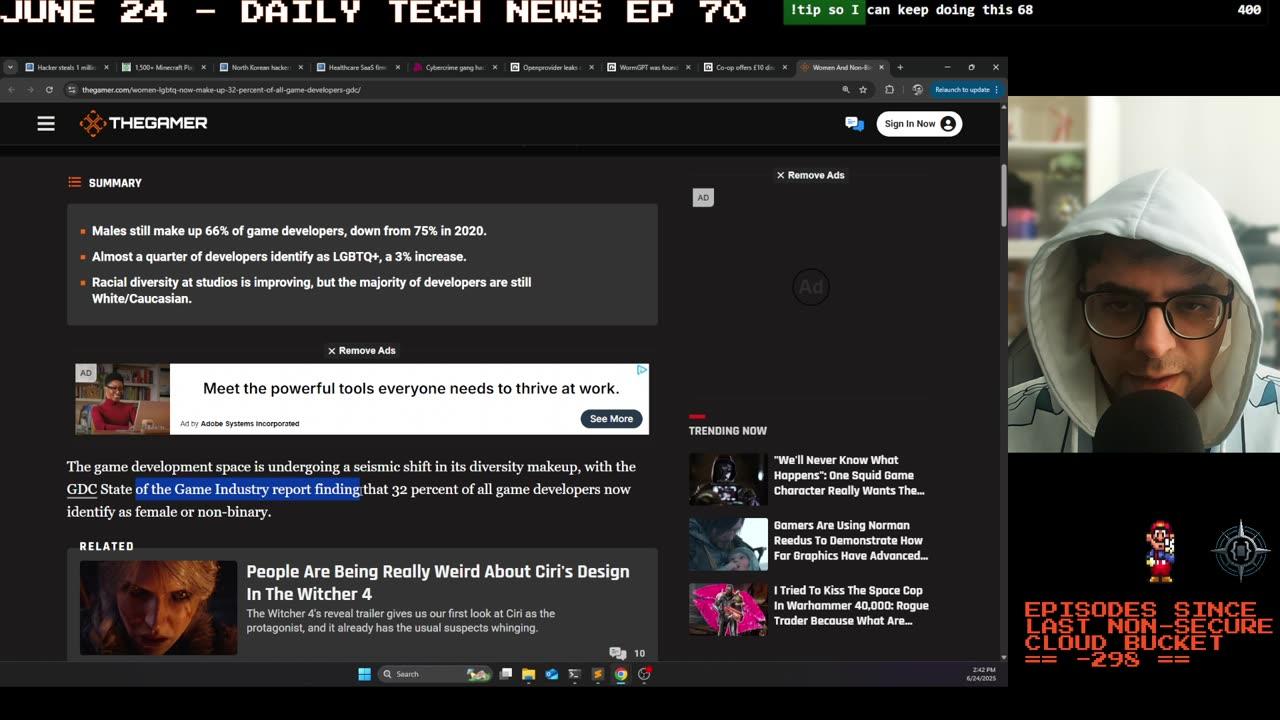Screen dimensions: 1280x720
Task: Open the Norman Reedus graphics trending article
Action: [850, 541]
